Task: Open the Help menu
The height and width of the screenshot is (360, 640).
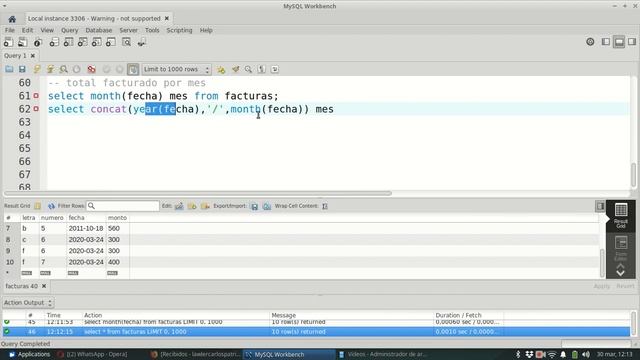Action: coord(206,30)
